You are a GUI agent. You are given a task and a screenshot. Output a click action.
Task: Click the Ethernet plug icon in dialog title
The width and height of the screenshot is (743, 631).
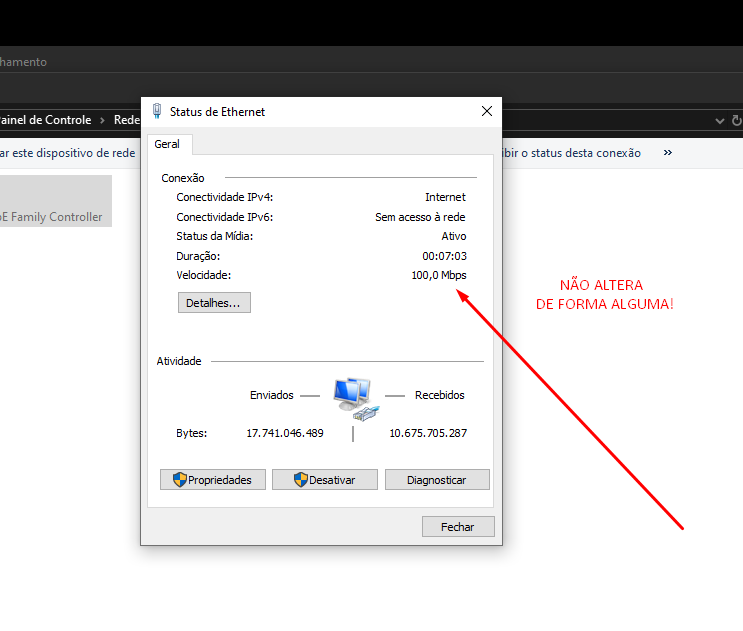(x=157, y=111)
